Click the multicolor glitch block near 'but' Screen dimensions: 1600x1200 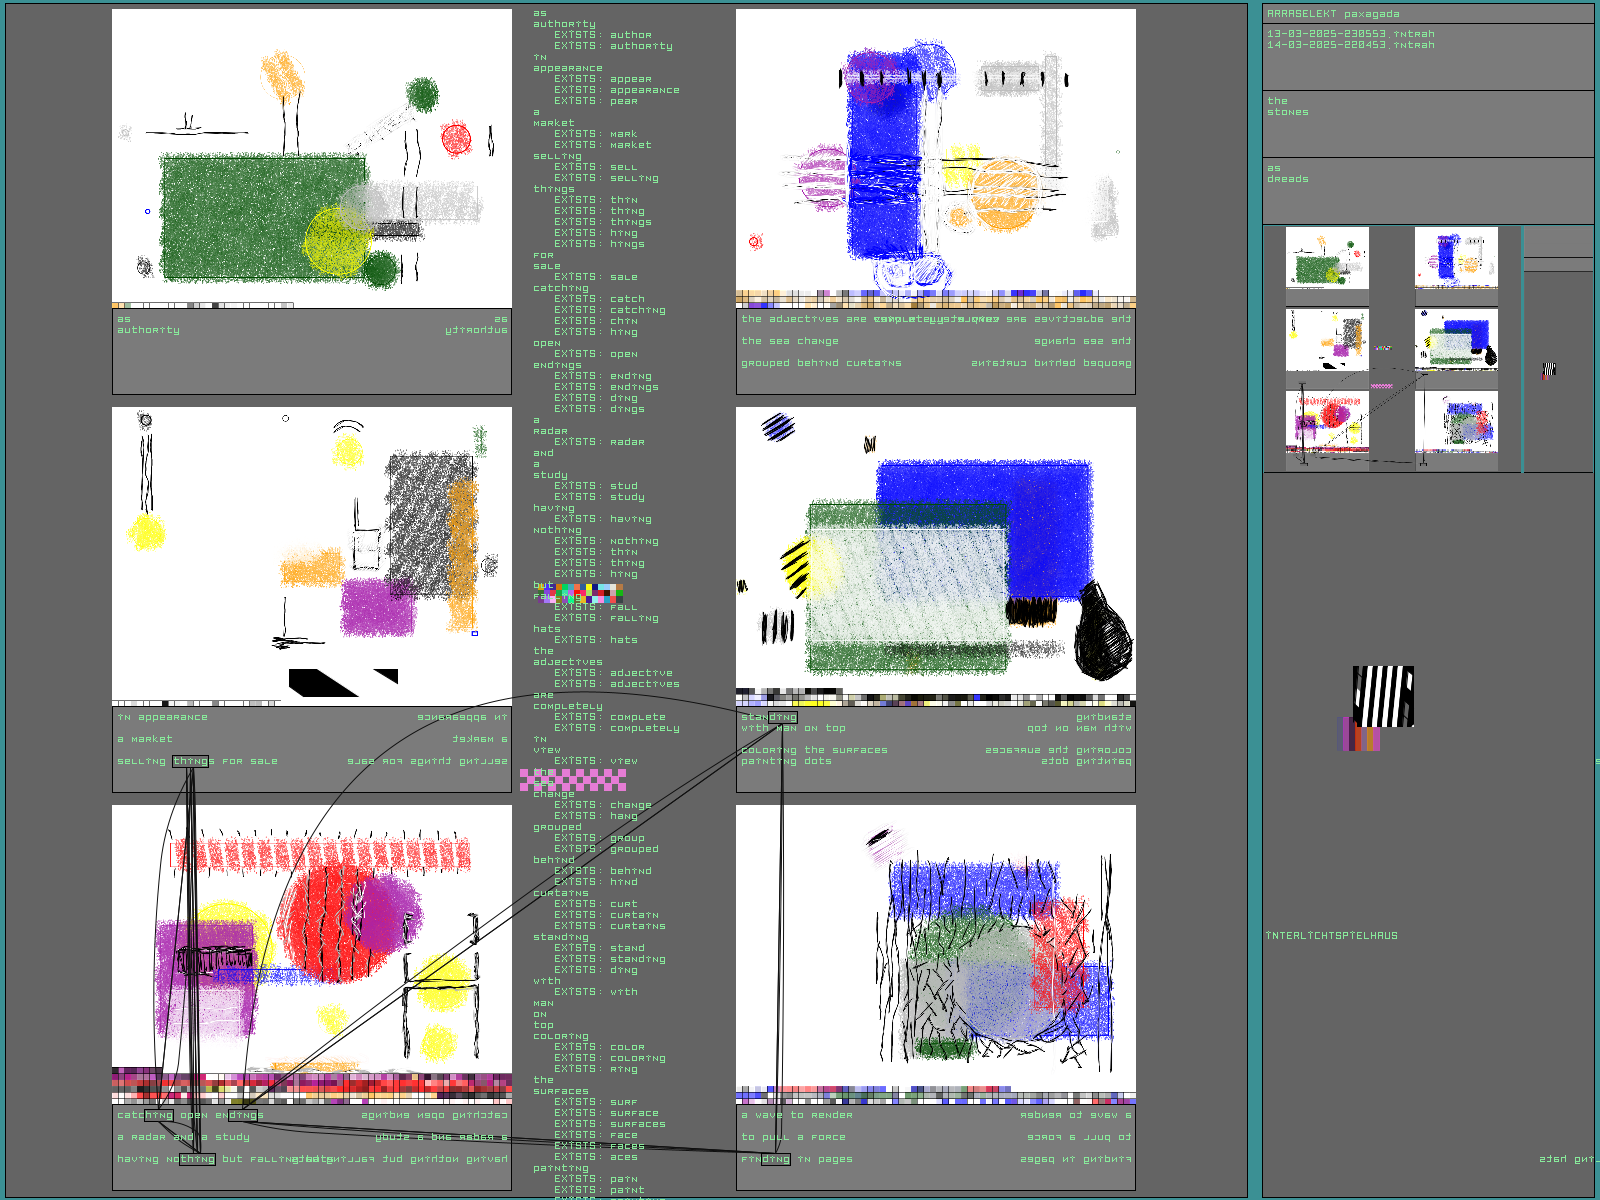click(x=578, y=593)
